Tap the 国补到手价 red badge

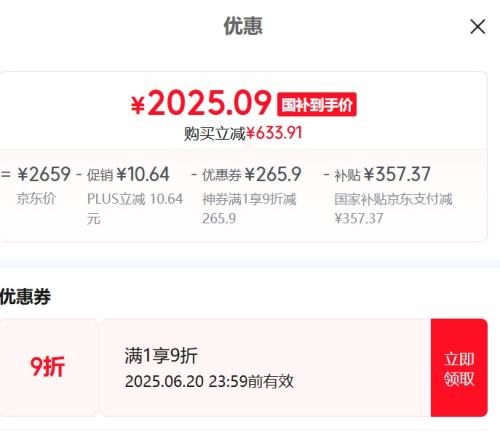317,105
